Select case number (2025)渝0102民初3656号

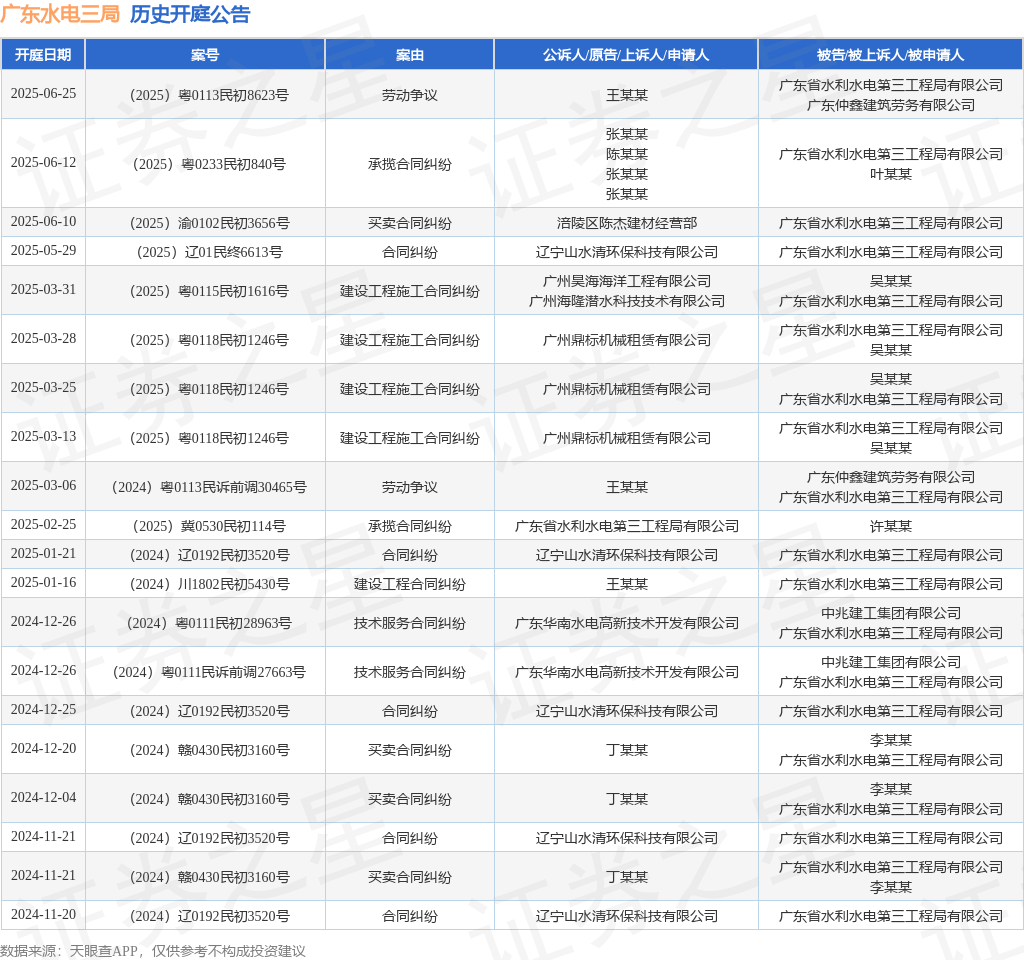point(209,223)
